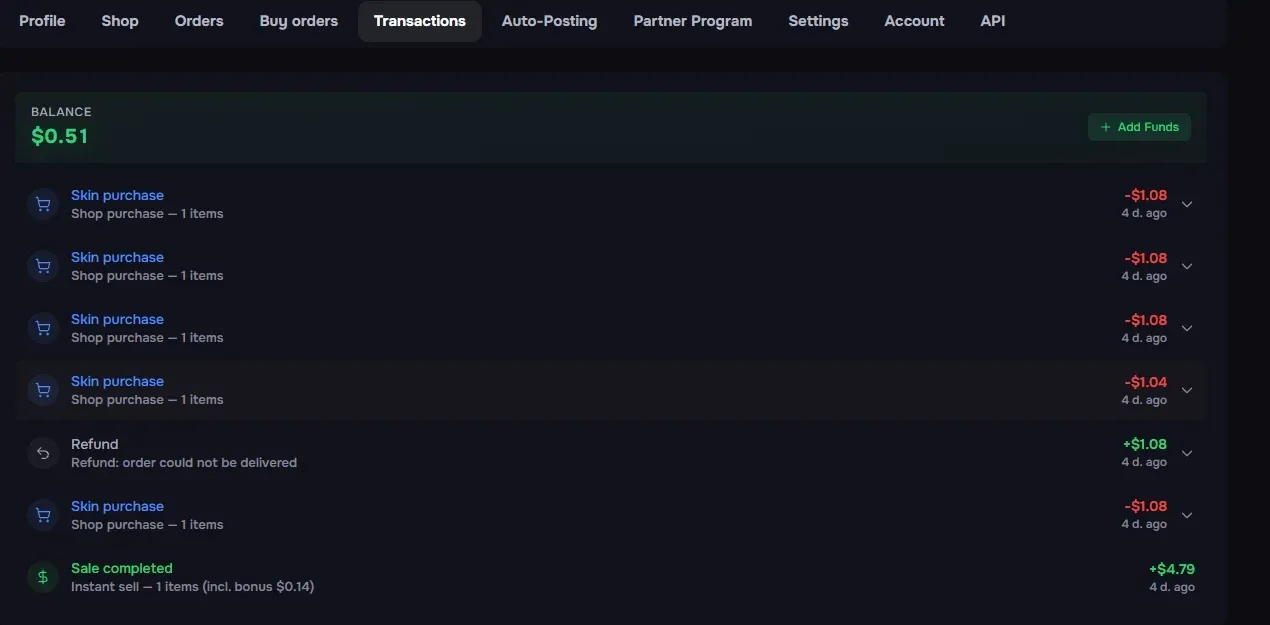The image size is (1270, 625).
Task: Click the 'Instant sell — 1 items' description
Action: 193,587
